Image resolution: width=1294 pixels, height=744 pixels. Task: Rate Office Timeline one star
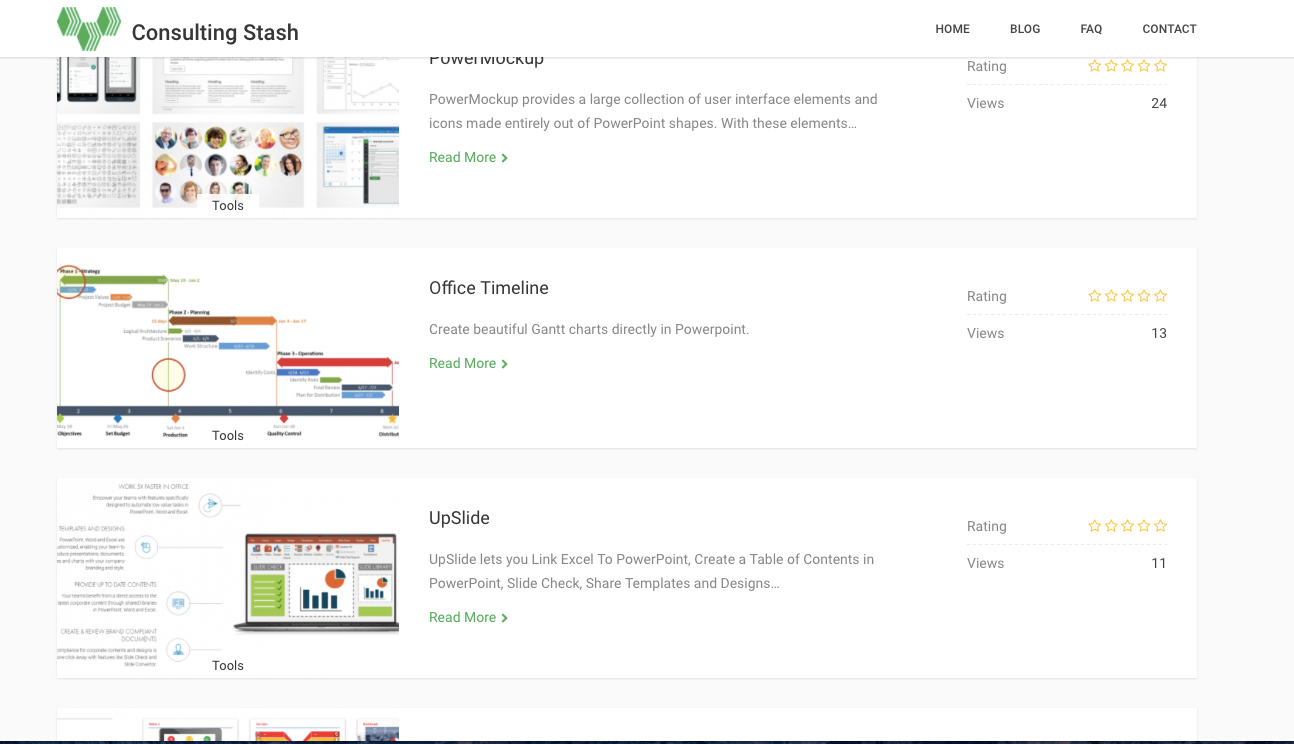tap(1095, 296)
